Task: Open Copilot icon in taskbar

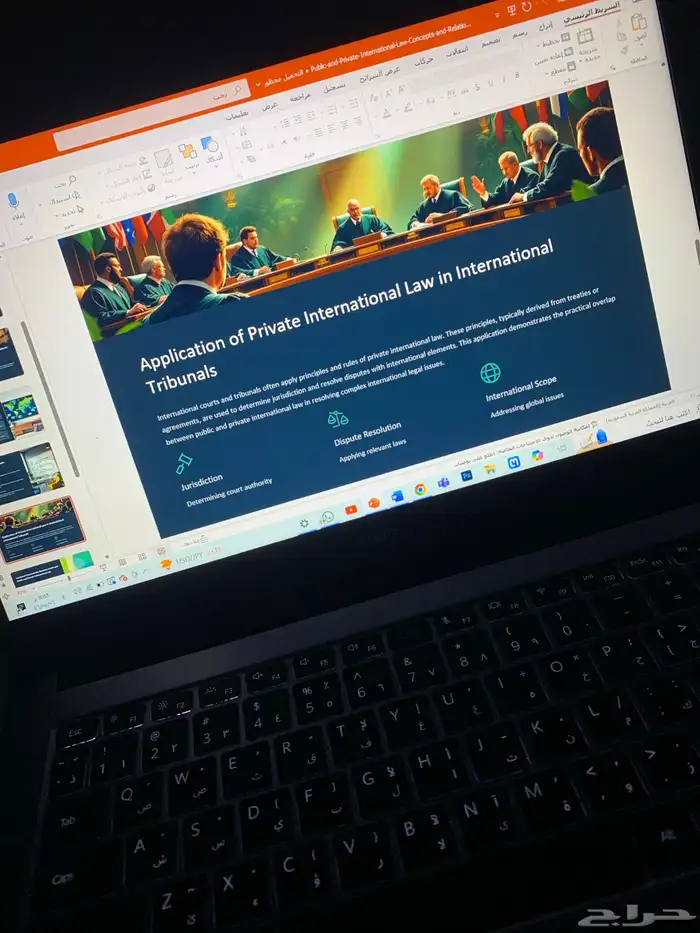Action: (538, 455)
